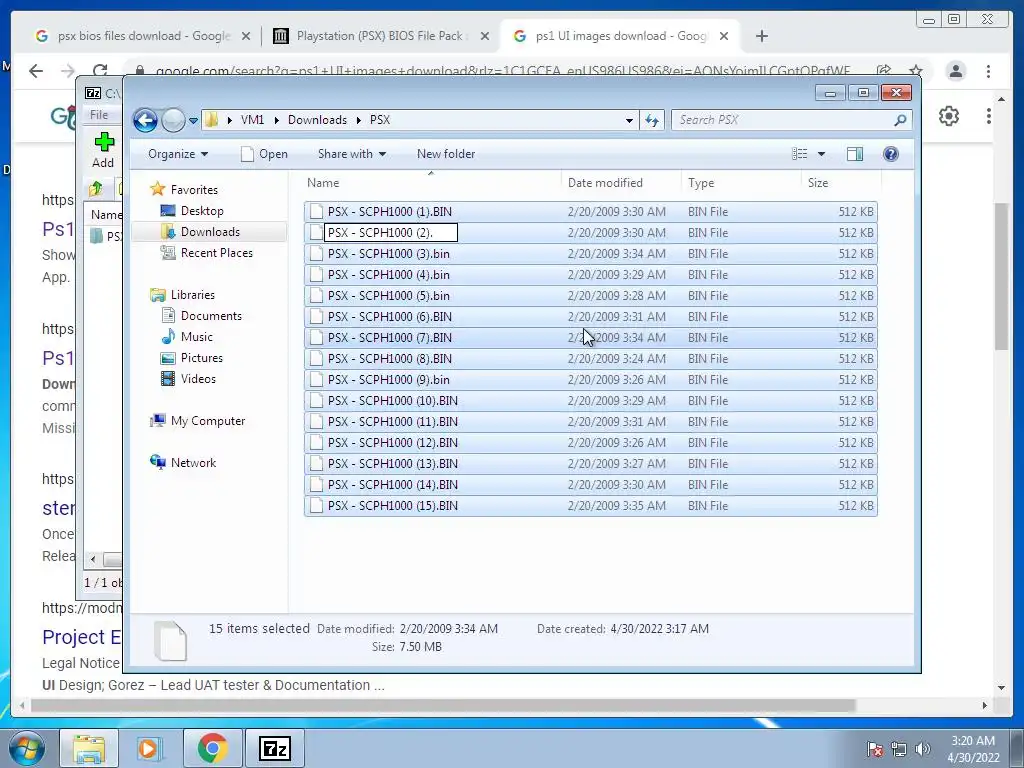Select My Computer in navigation pane
The image size is (1024, 768).
[208, 421]
